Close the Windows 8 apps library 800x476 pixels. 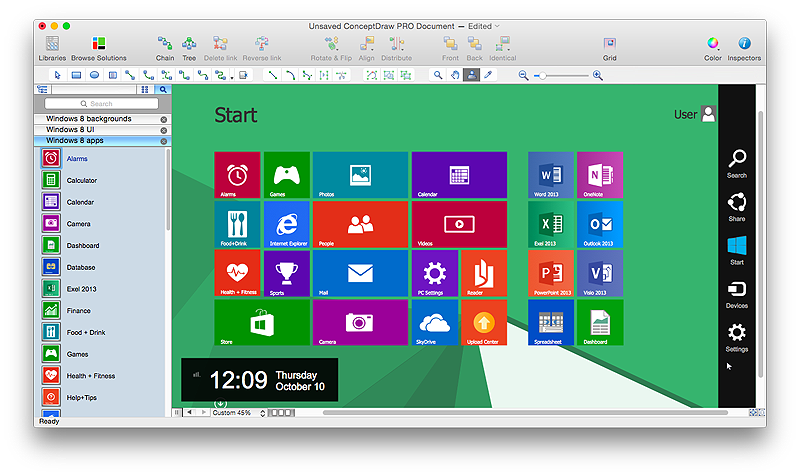[164, 141]
